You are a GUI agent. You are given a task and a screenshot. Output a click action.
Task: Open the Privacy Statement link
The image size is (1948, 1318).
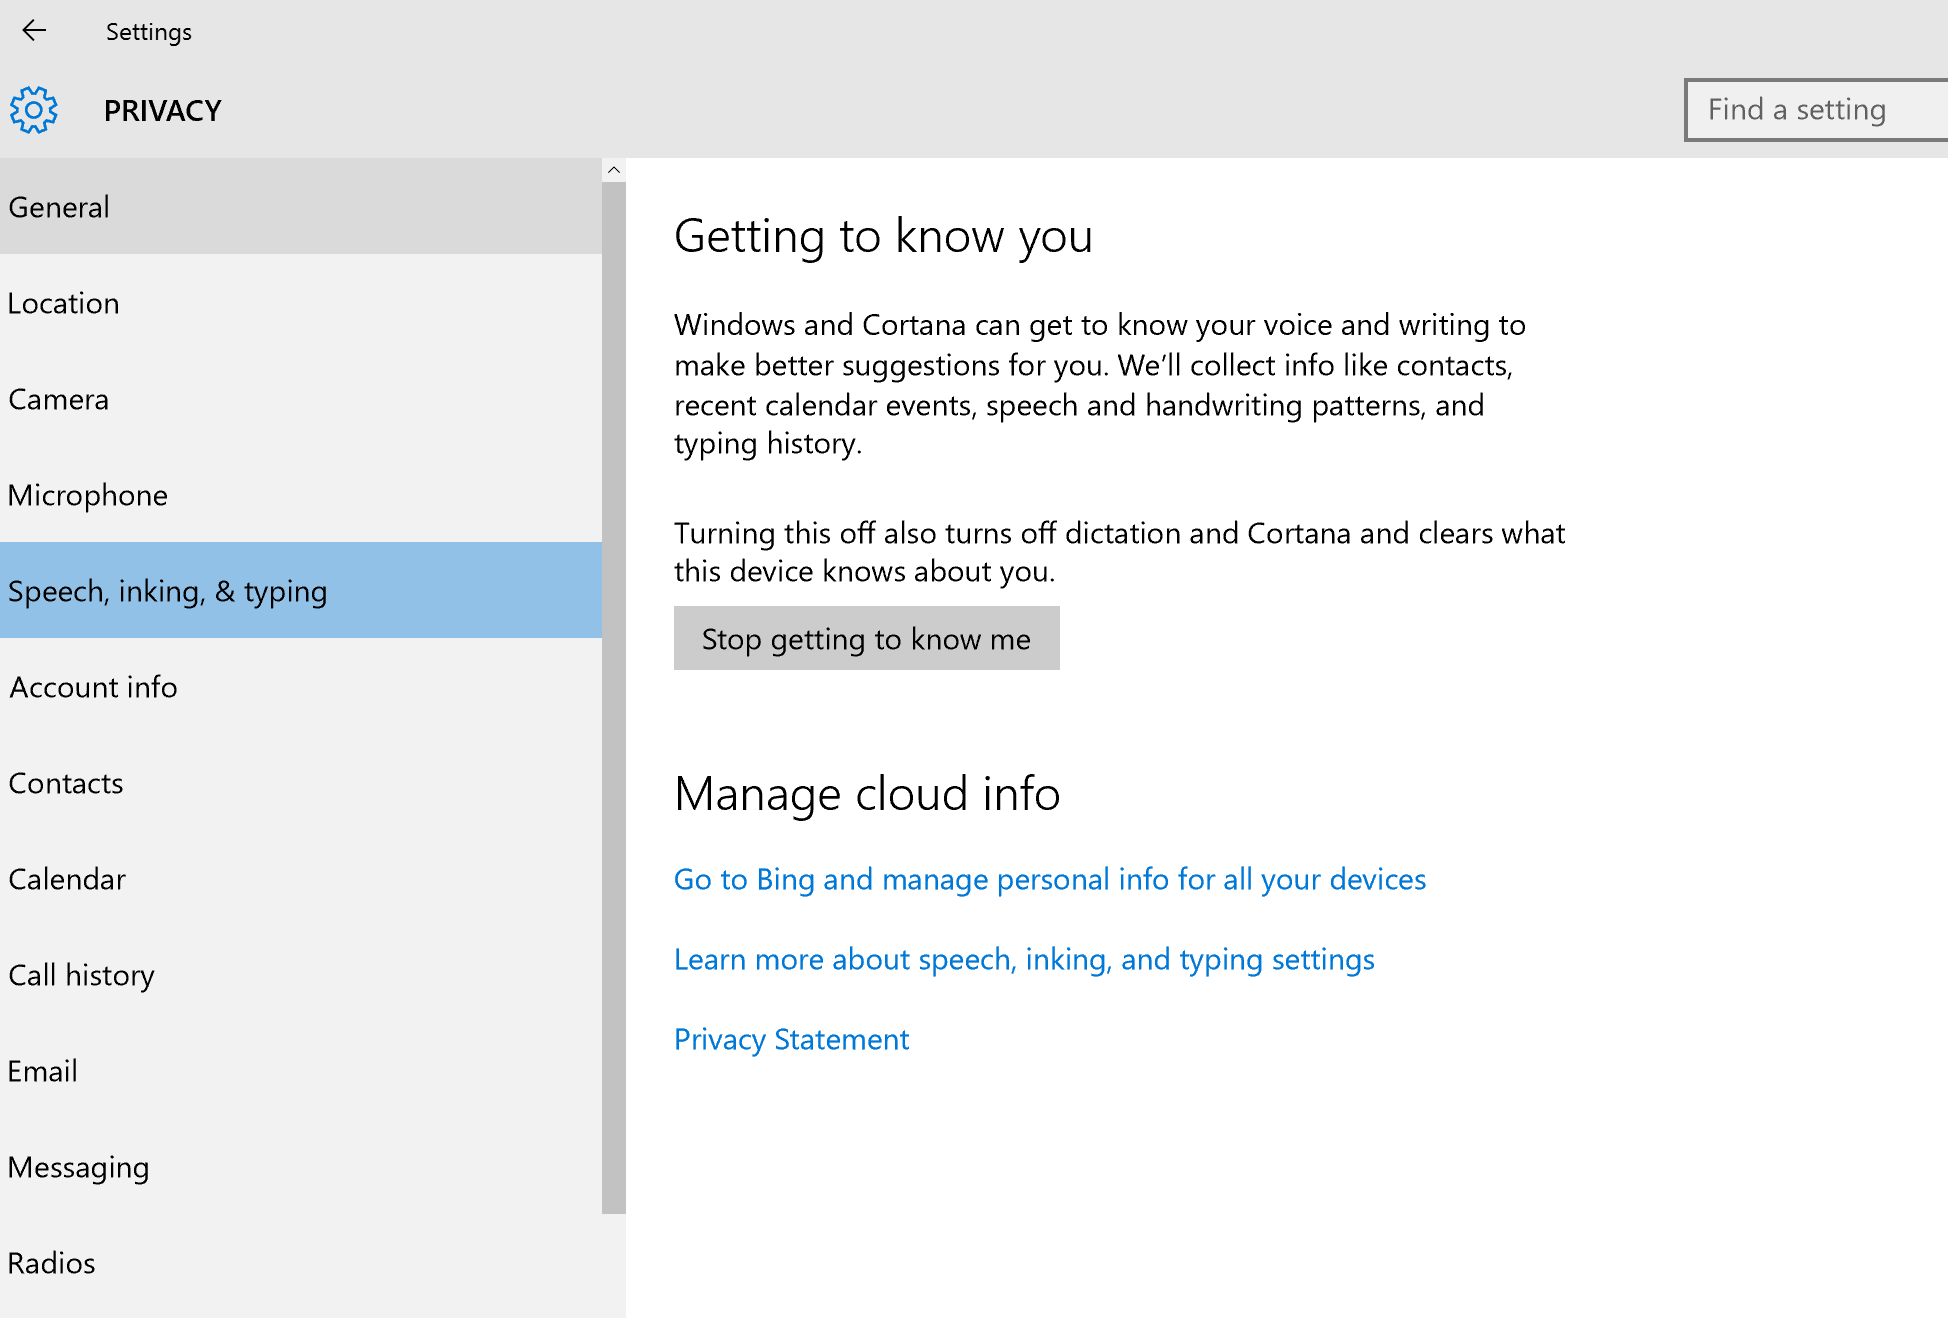[791, 1040]
